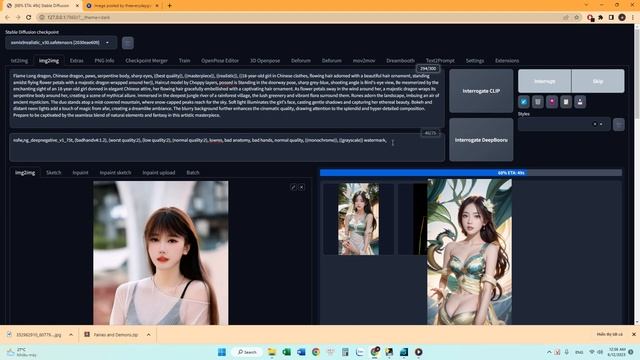The image size is (640, 360).
Task: Click the refresh button beside Styles dropdown
Action: pyautogui.click(x=619, y=124)
